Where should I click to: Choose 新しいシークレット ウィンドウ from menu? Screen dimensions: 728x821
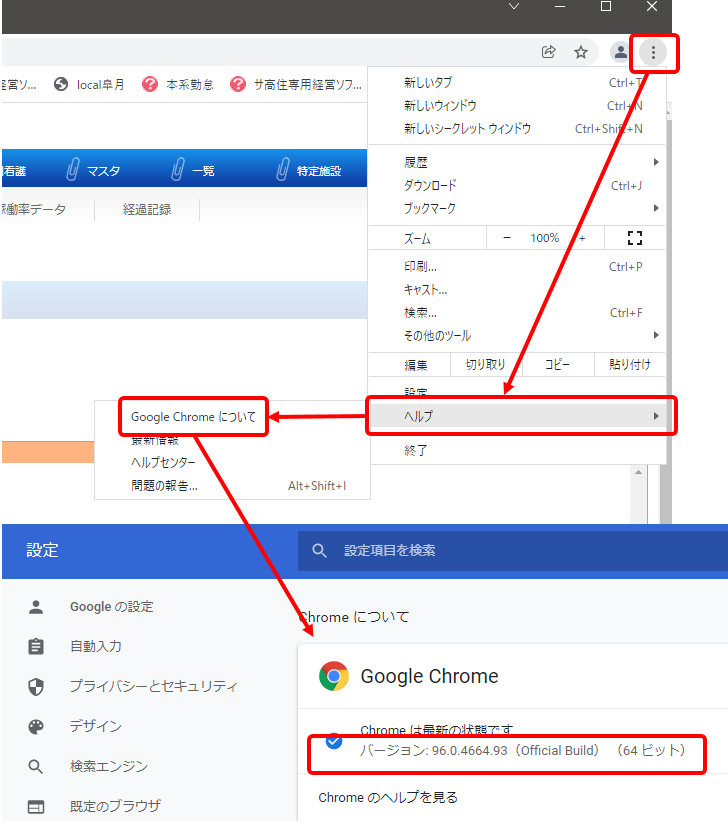pyautogui.click(x=467, y=129)
